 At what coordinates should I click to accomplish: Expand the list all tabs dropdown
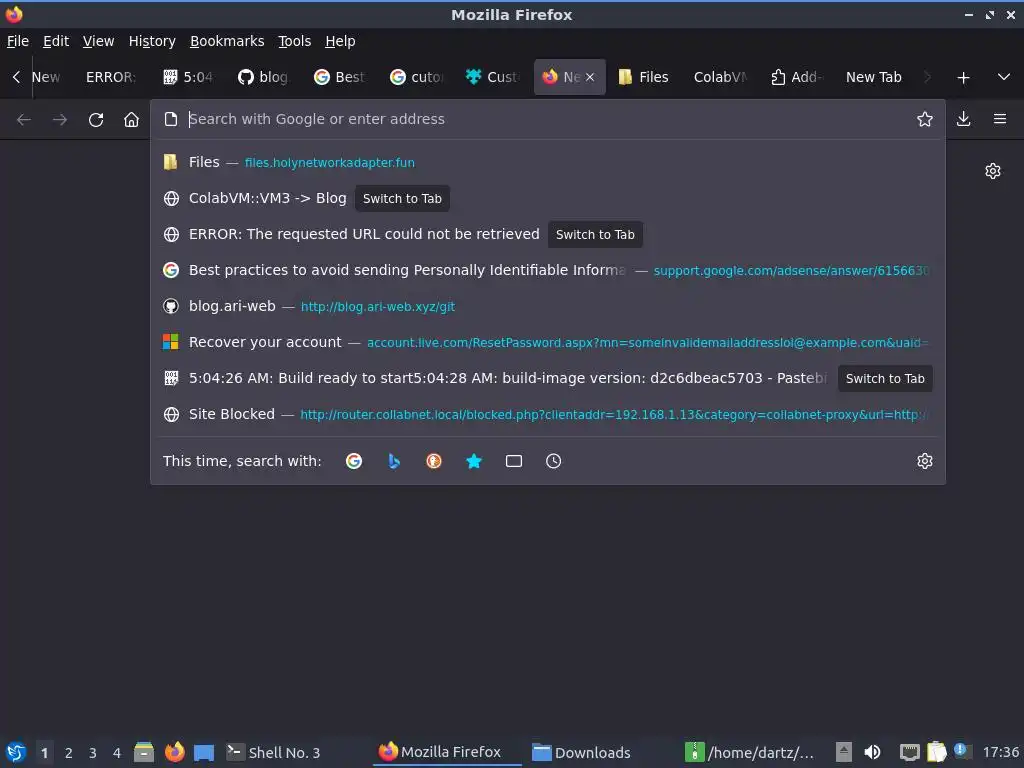[x=1004, y=77]
